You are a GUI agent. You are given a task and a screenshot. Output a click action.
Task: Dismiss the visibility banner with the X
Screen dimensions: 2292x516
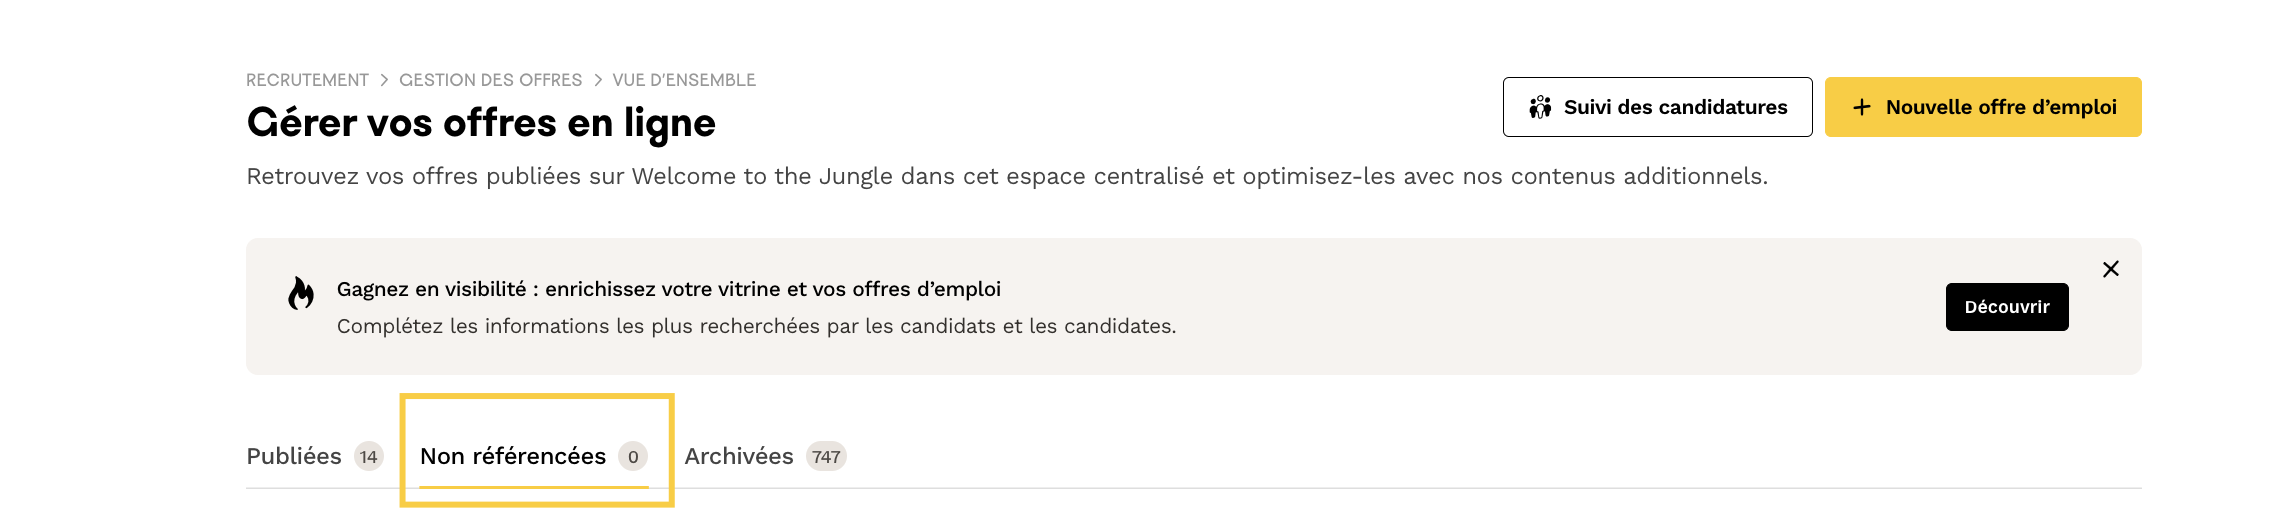(x=2110, y=269)
